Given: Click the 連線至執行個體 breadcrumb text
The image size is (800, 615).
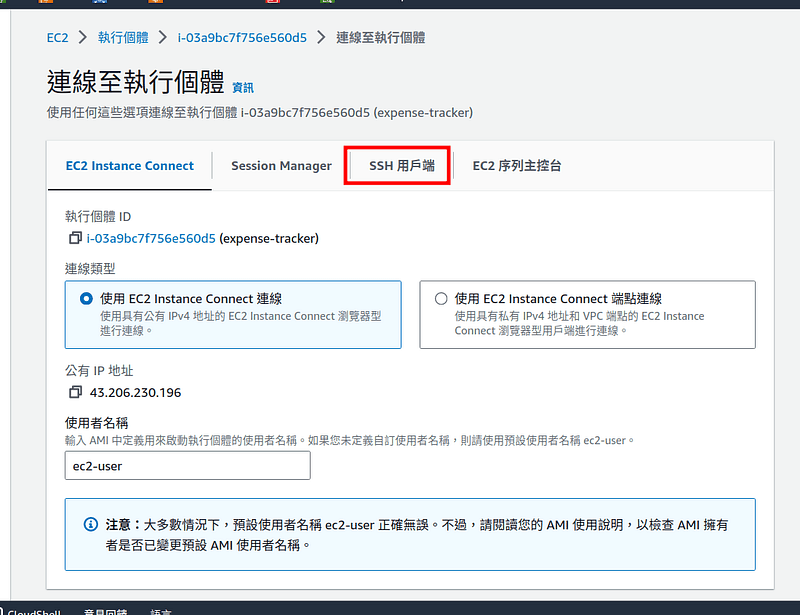Looking at the screenshot, I should coord(381,38).
